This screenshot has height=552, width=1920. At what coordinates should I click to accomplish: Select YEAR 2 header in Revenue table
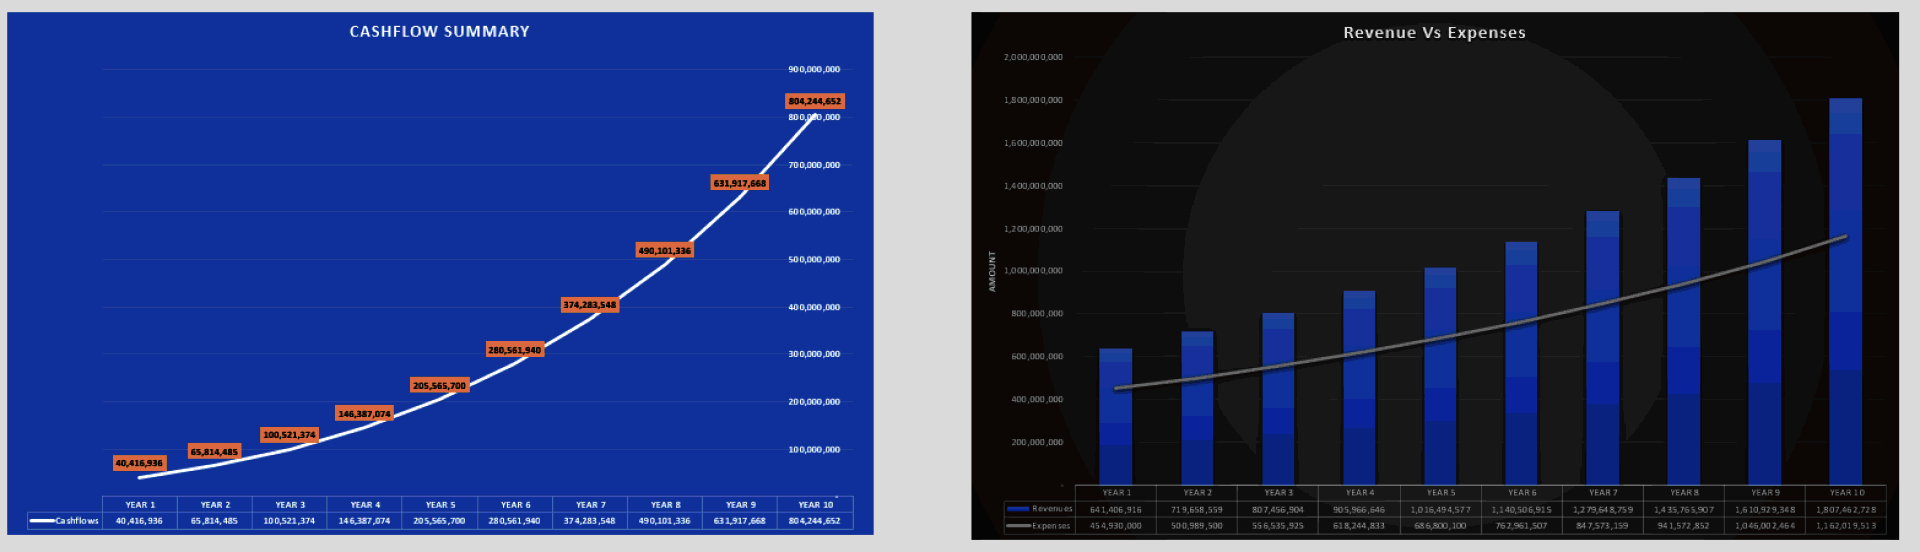point(1197,493)
